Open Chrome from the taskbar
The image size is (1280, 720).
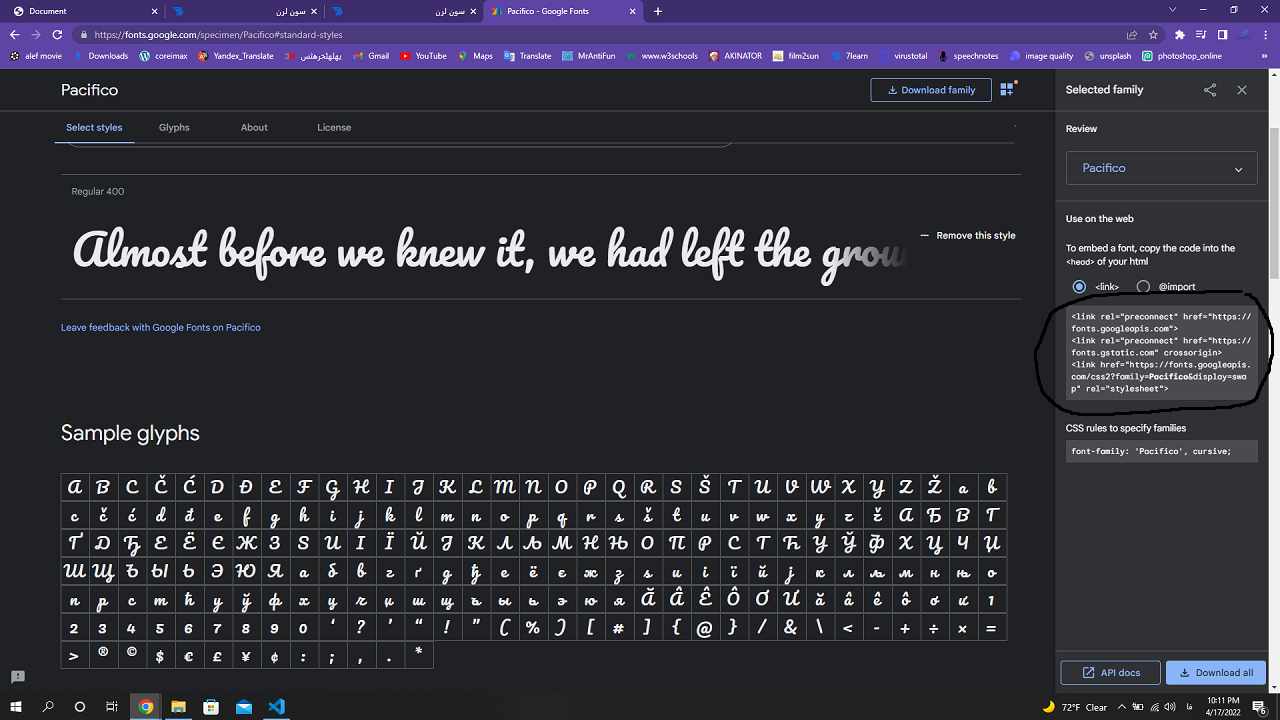click(146, 706)
